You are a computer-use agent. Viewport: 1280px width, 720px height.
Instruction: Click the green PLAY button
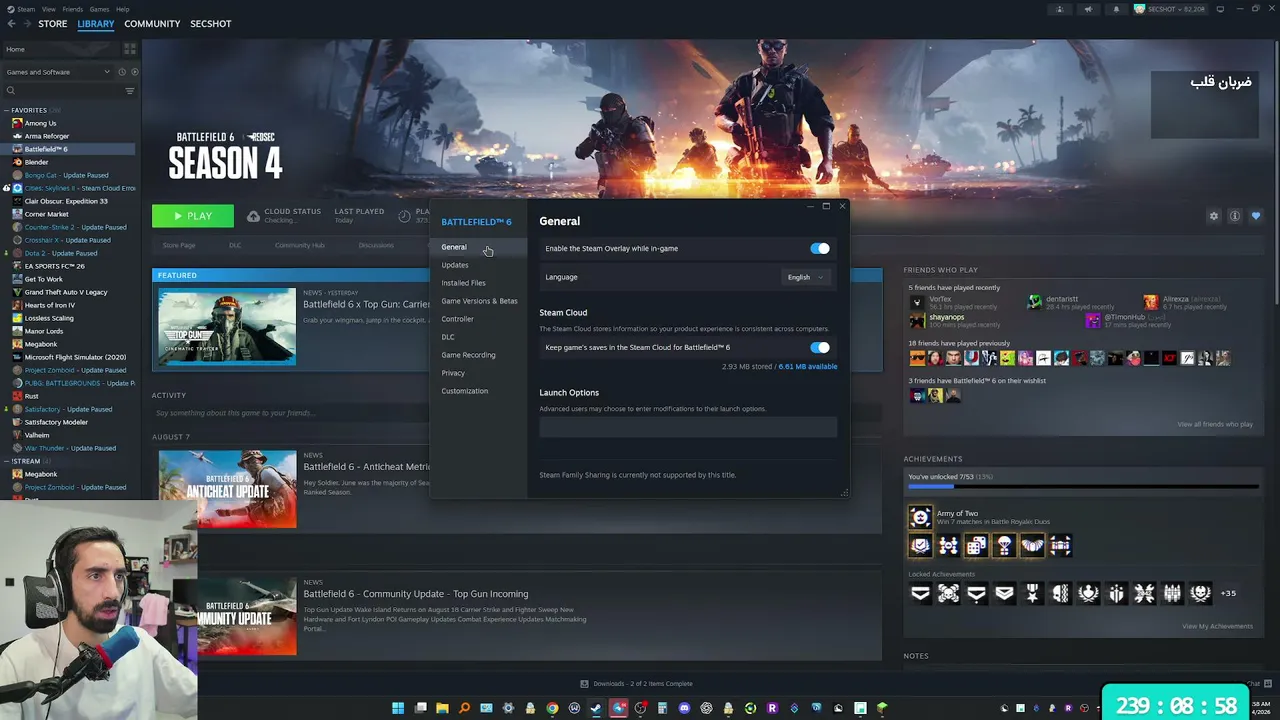click(193, 216)
